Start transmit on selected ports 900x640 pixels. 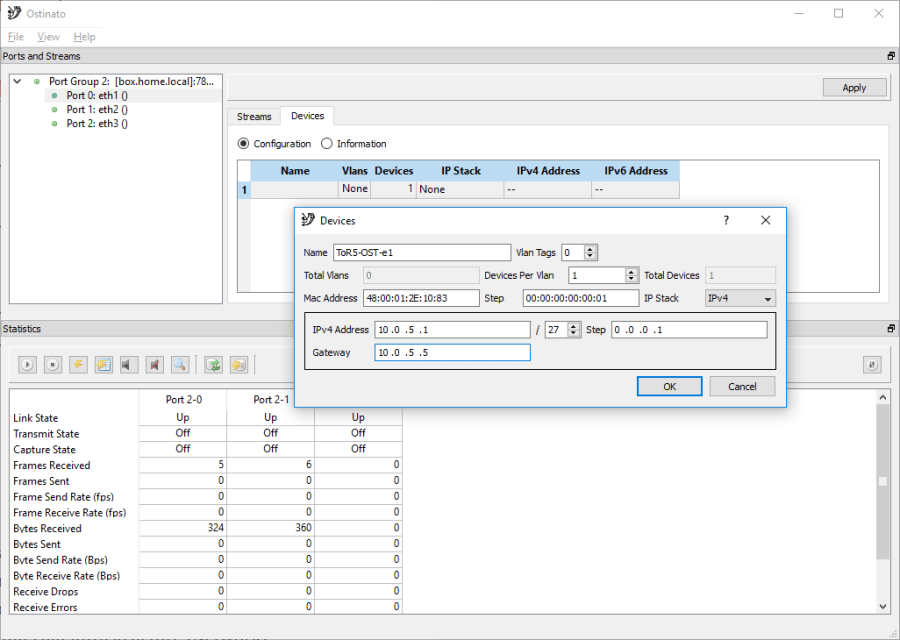[27, 364]
